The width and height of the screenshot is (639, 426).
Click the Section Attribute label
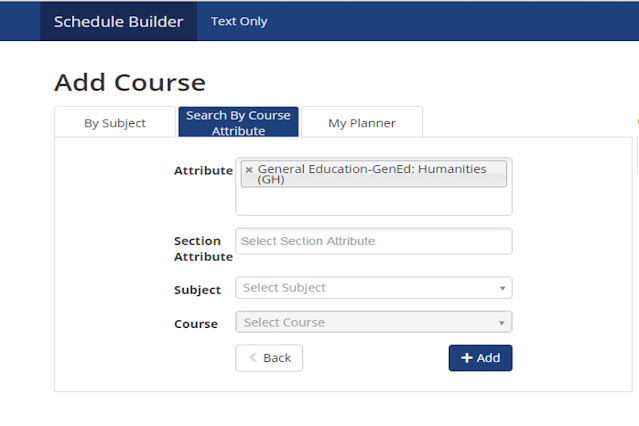pos(203,249)
